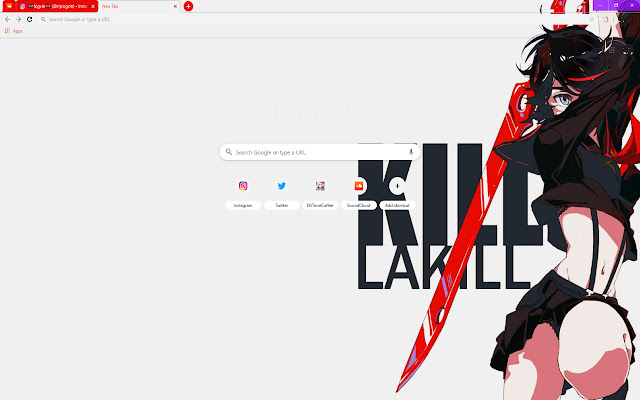Open the SoundCloud shortcut tile
The height and width of the screenshot is (400, 640).
[358, 193]
